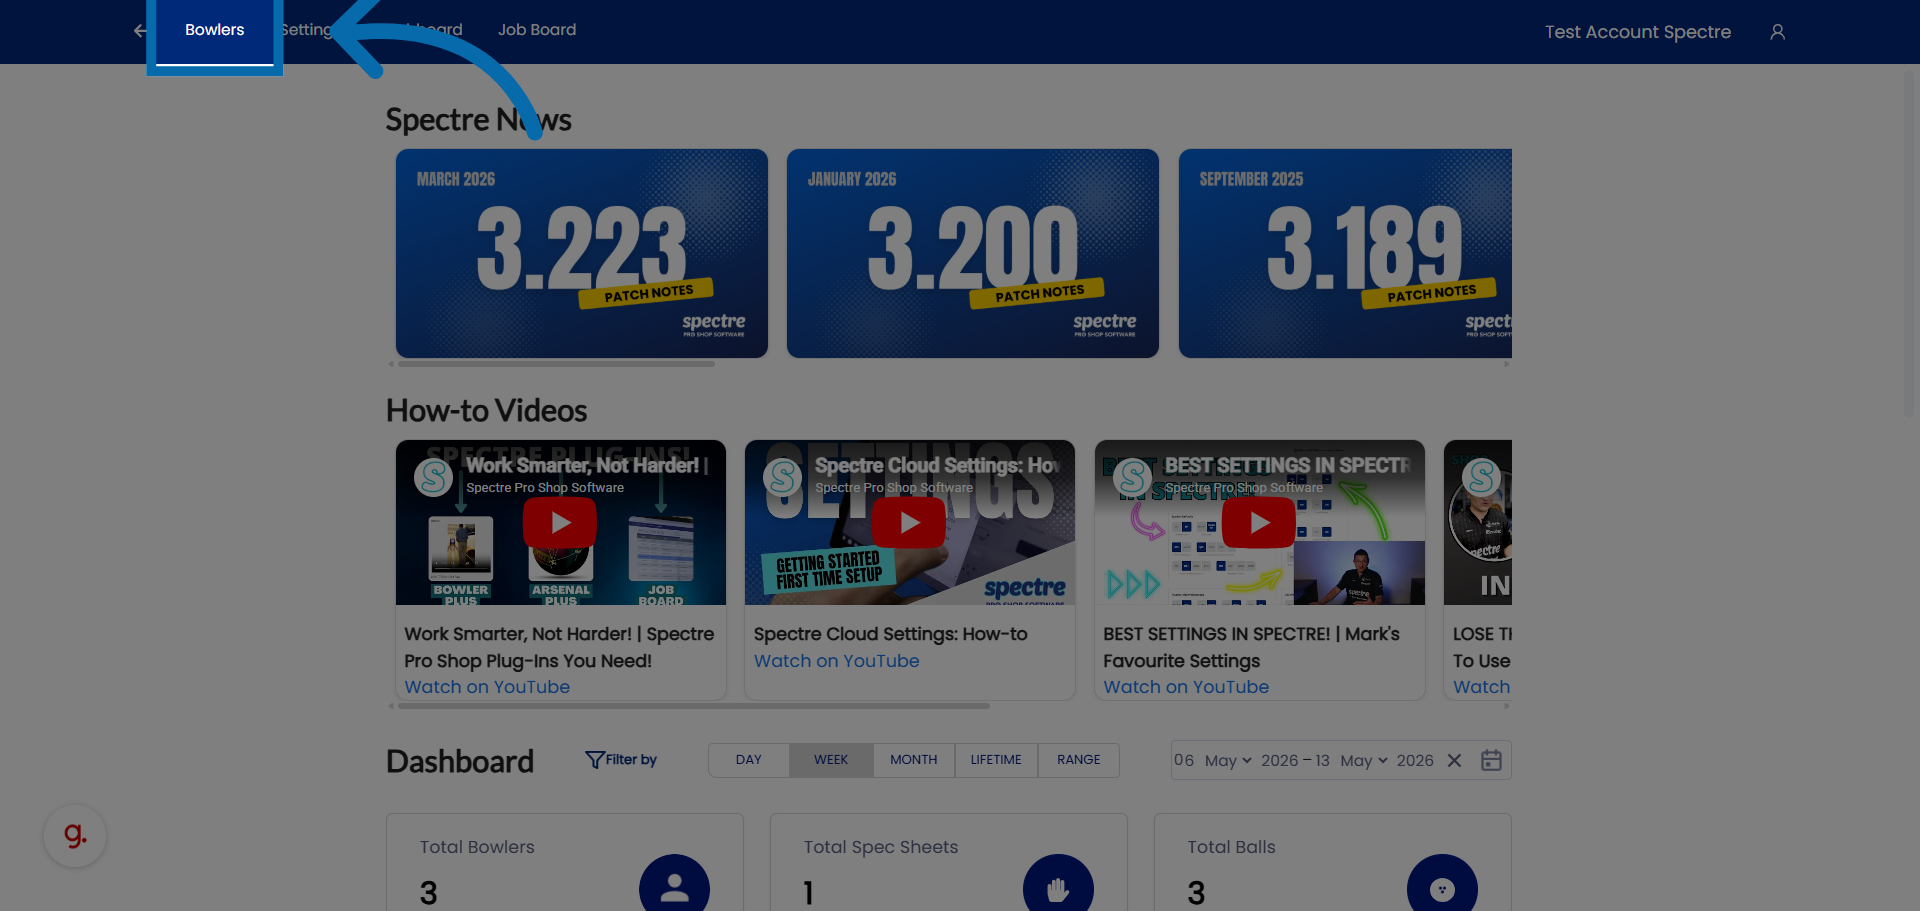Select the LIFETIME range option
The height and width of the screenshot is (911, 1920).
(996, 760)
